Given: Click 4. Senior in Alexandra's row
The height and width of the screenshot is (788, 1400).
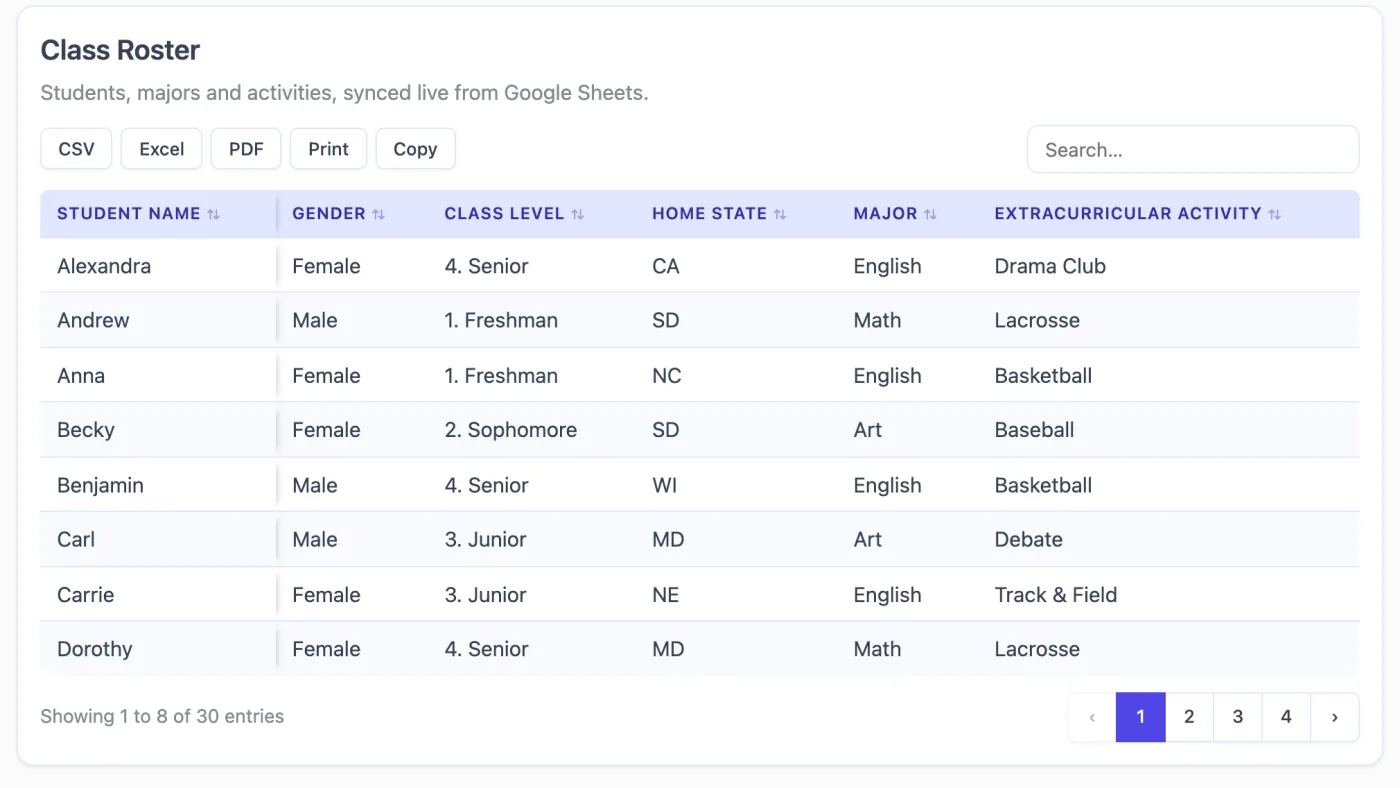Looking at the screenshot, I should [487, 266].
